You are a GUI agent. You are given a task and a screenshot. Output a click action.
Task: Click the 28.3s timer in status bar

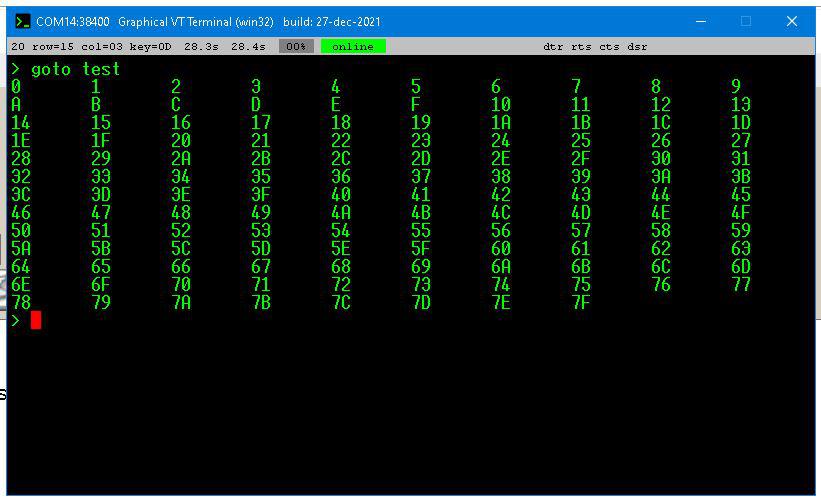pyautogui.click(x=201, y=47)
